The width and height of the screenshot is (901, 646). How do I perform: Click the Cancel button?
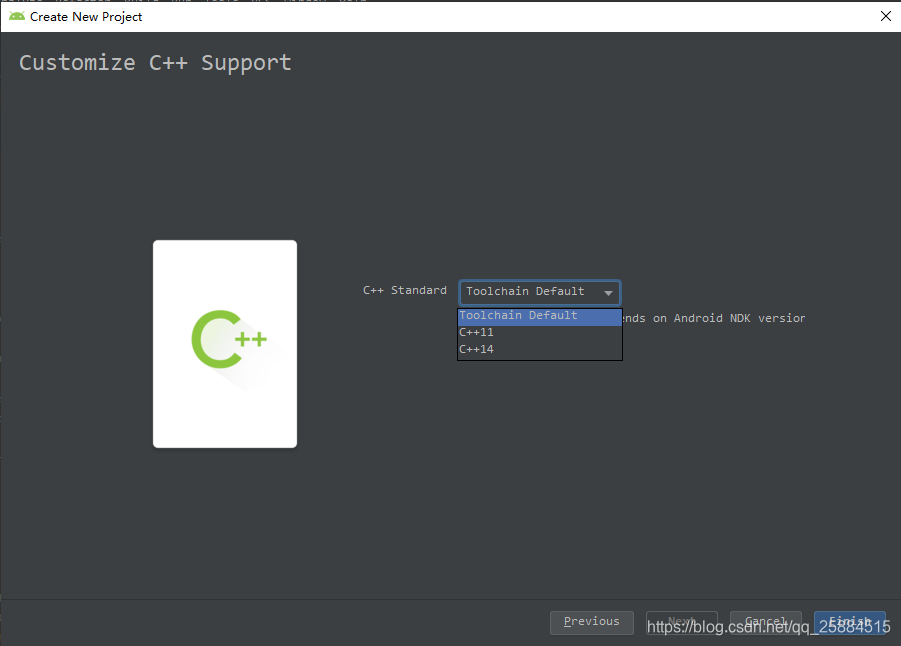pos(765,622)
